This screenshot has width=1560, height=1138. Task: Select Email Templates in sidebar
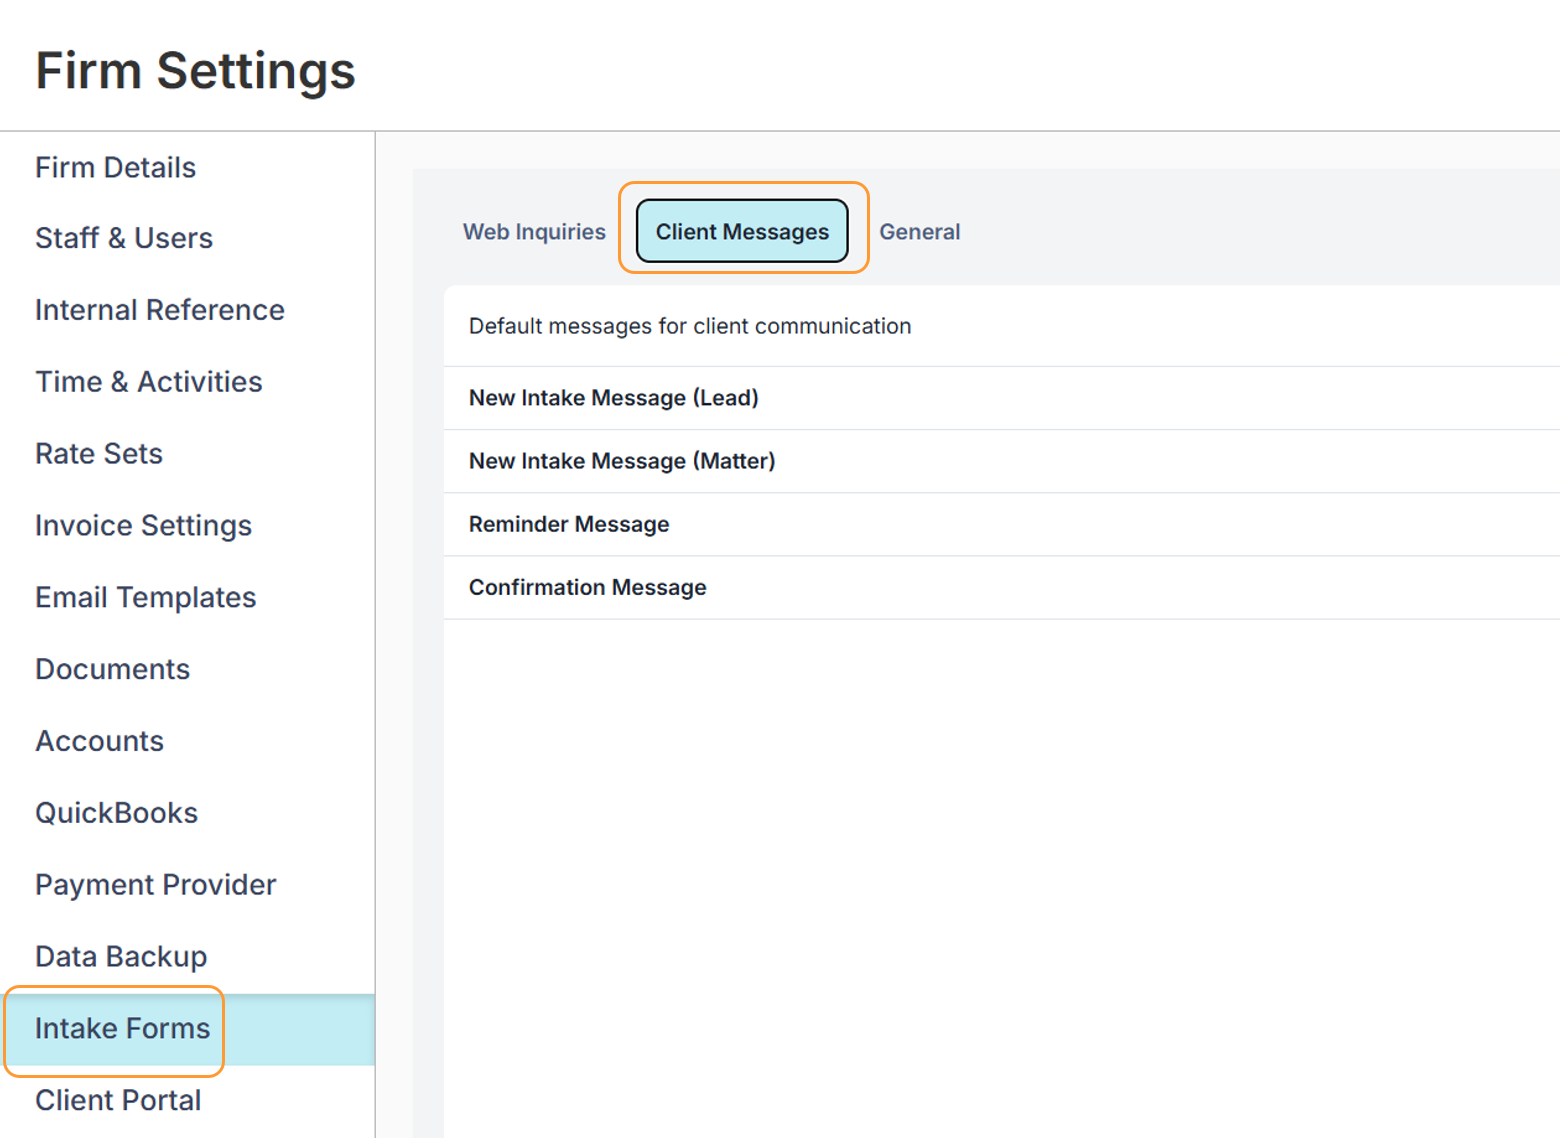[145, 598]
